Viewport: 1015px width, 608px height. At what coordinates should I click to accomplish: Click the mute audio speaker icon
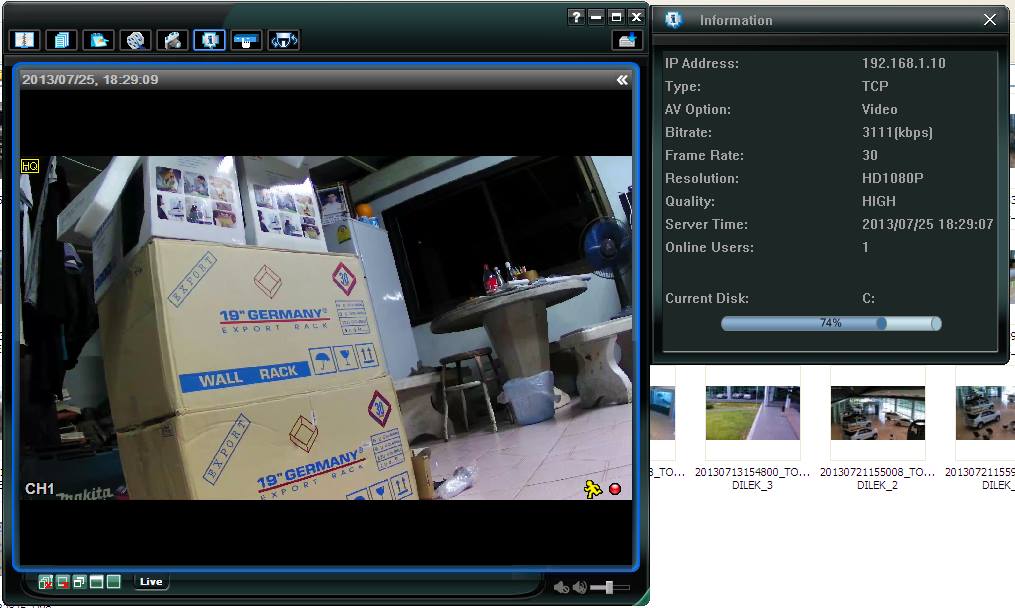561,587
